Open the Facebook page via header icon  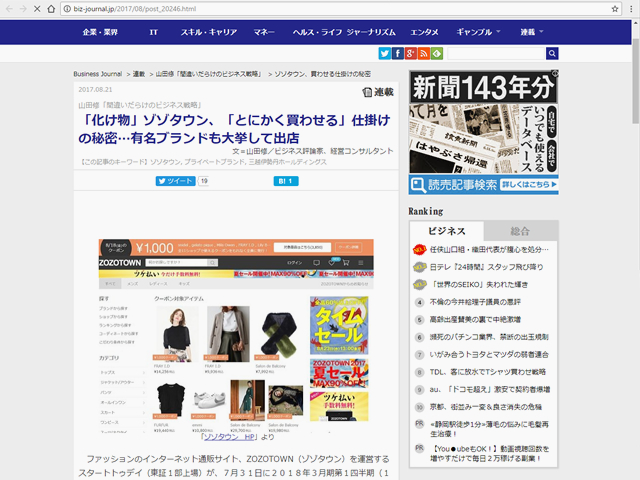click(398, 53)
